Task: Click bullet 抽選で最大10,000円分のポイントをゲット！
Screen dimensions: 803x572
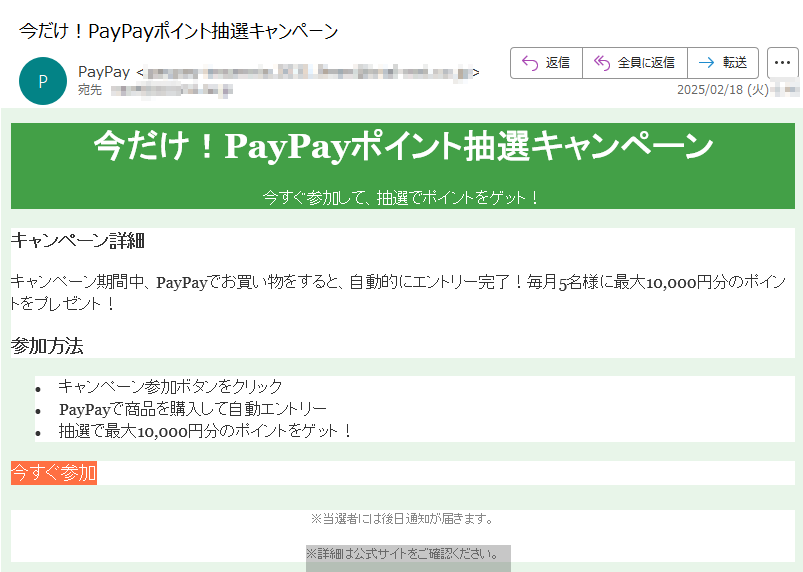Action: [205, 431]
